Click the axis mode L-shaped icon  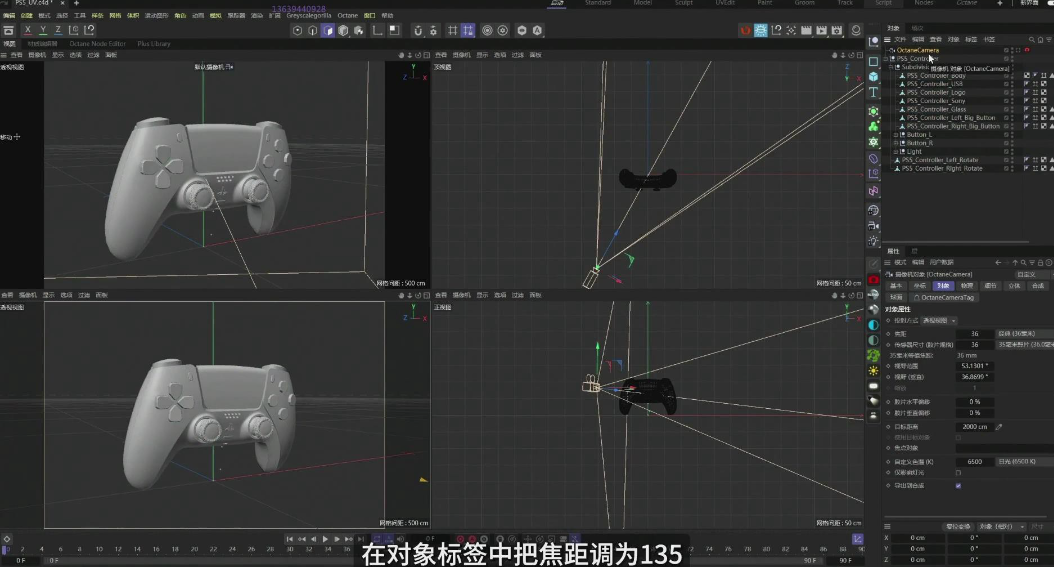pyautogui.click(x=377, y=30)
